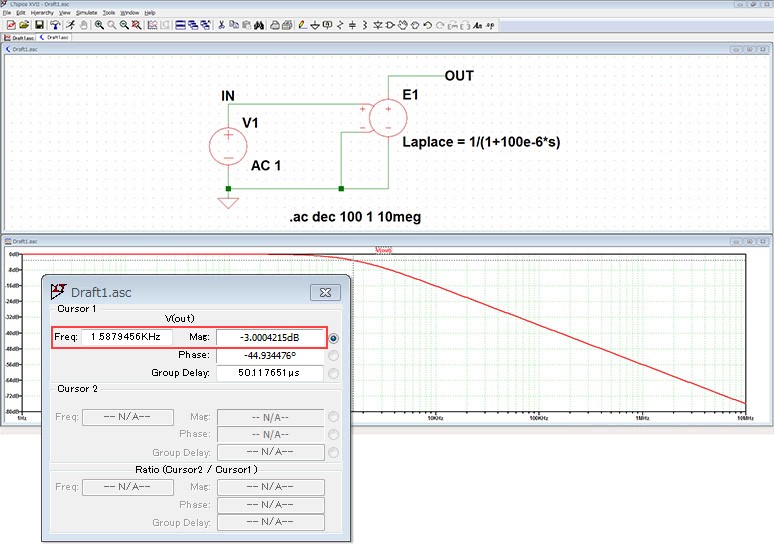Select the Text 'Aa' tool
This screenshot has width=774, height=544.
[x=477, y=24]
